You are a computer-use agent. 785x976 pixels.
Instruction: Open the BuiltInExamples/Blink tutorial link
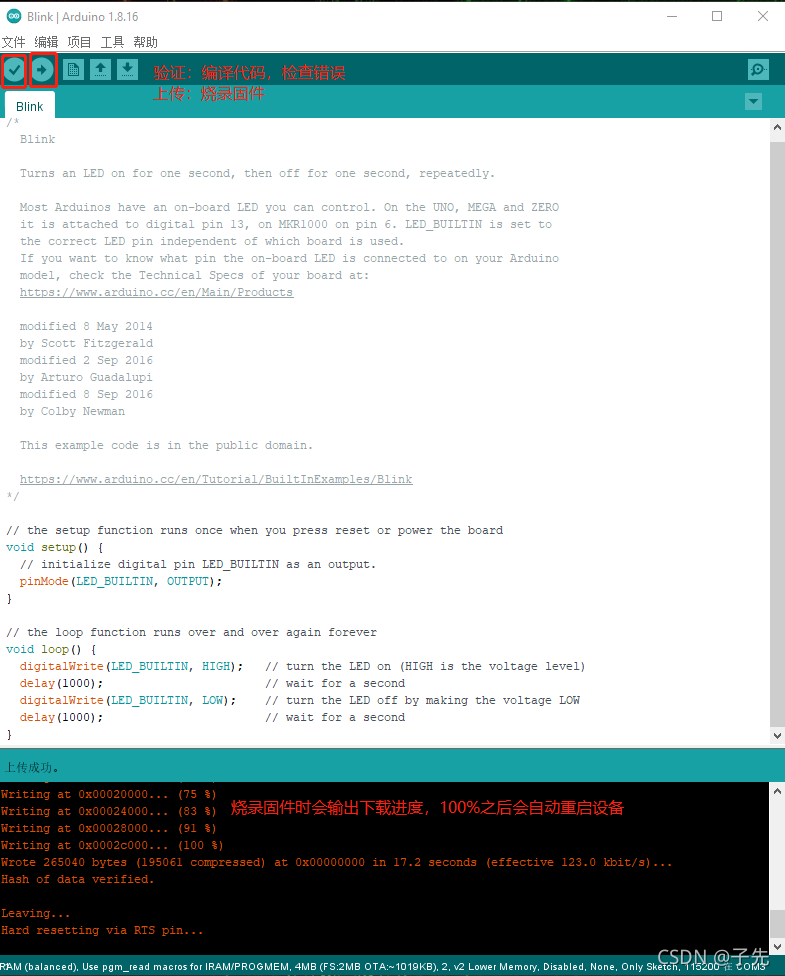tap(216, 479)
